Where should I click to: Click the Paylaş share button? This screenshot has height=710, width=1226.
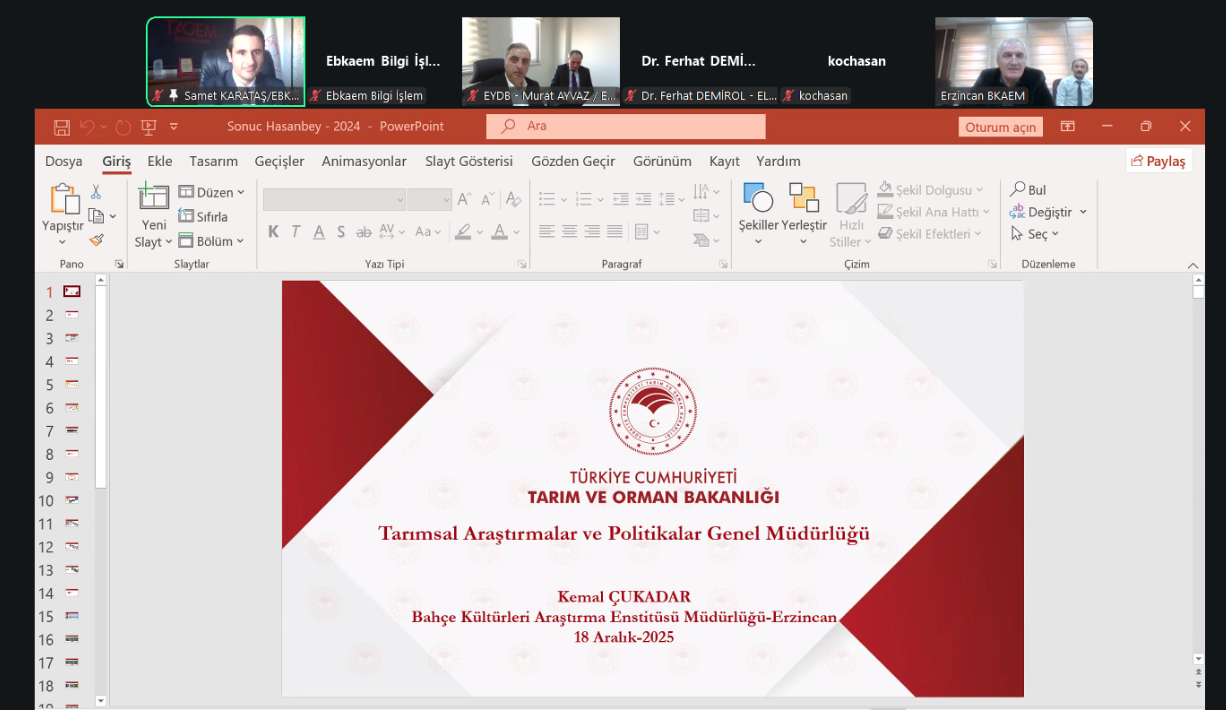pos(1157,161)
